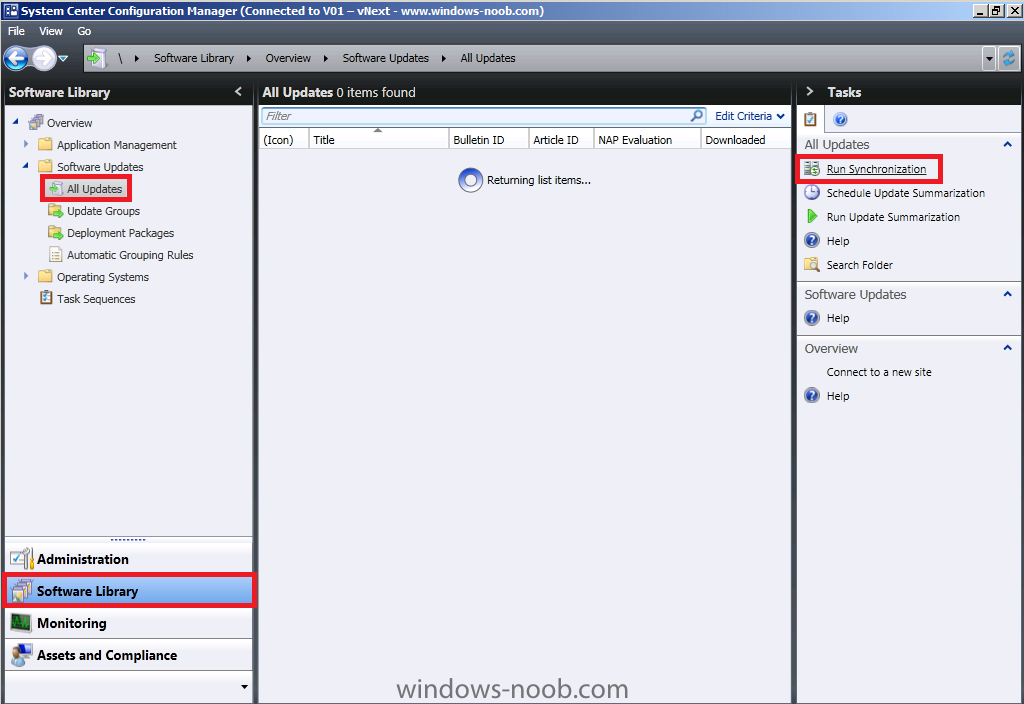Open the Search Folder task icon
The height and width of the screenshot is (704, 1024).
(x=812, y=264)
